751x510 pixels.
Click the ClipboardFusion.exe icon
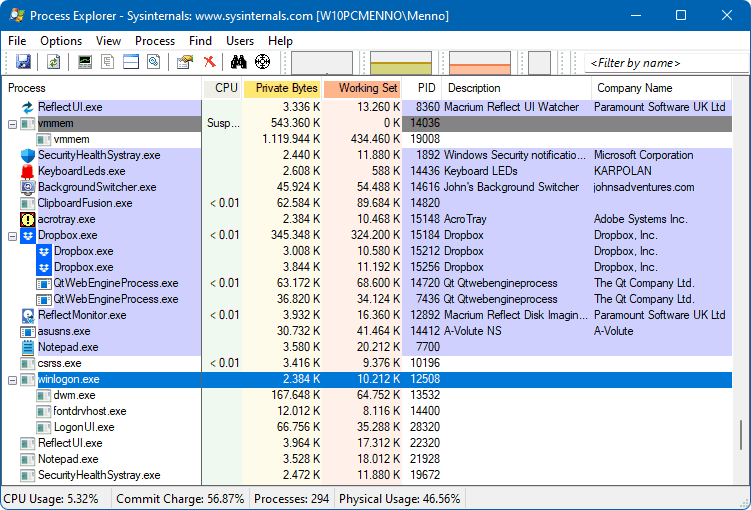pyautogui.click(x=28, y=203)
